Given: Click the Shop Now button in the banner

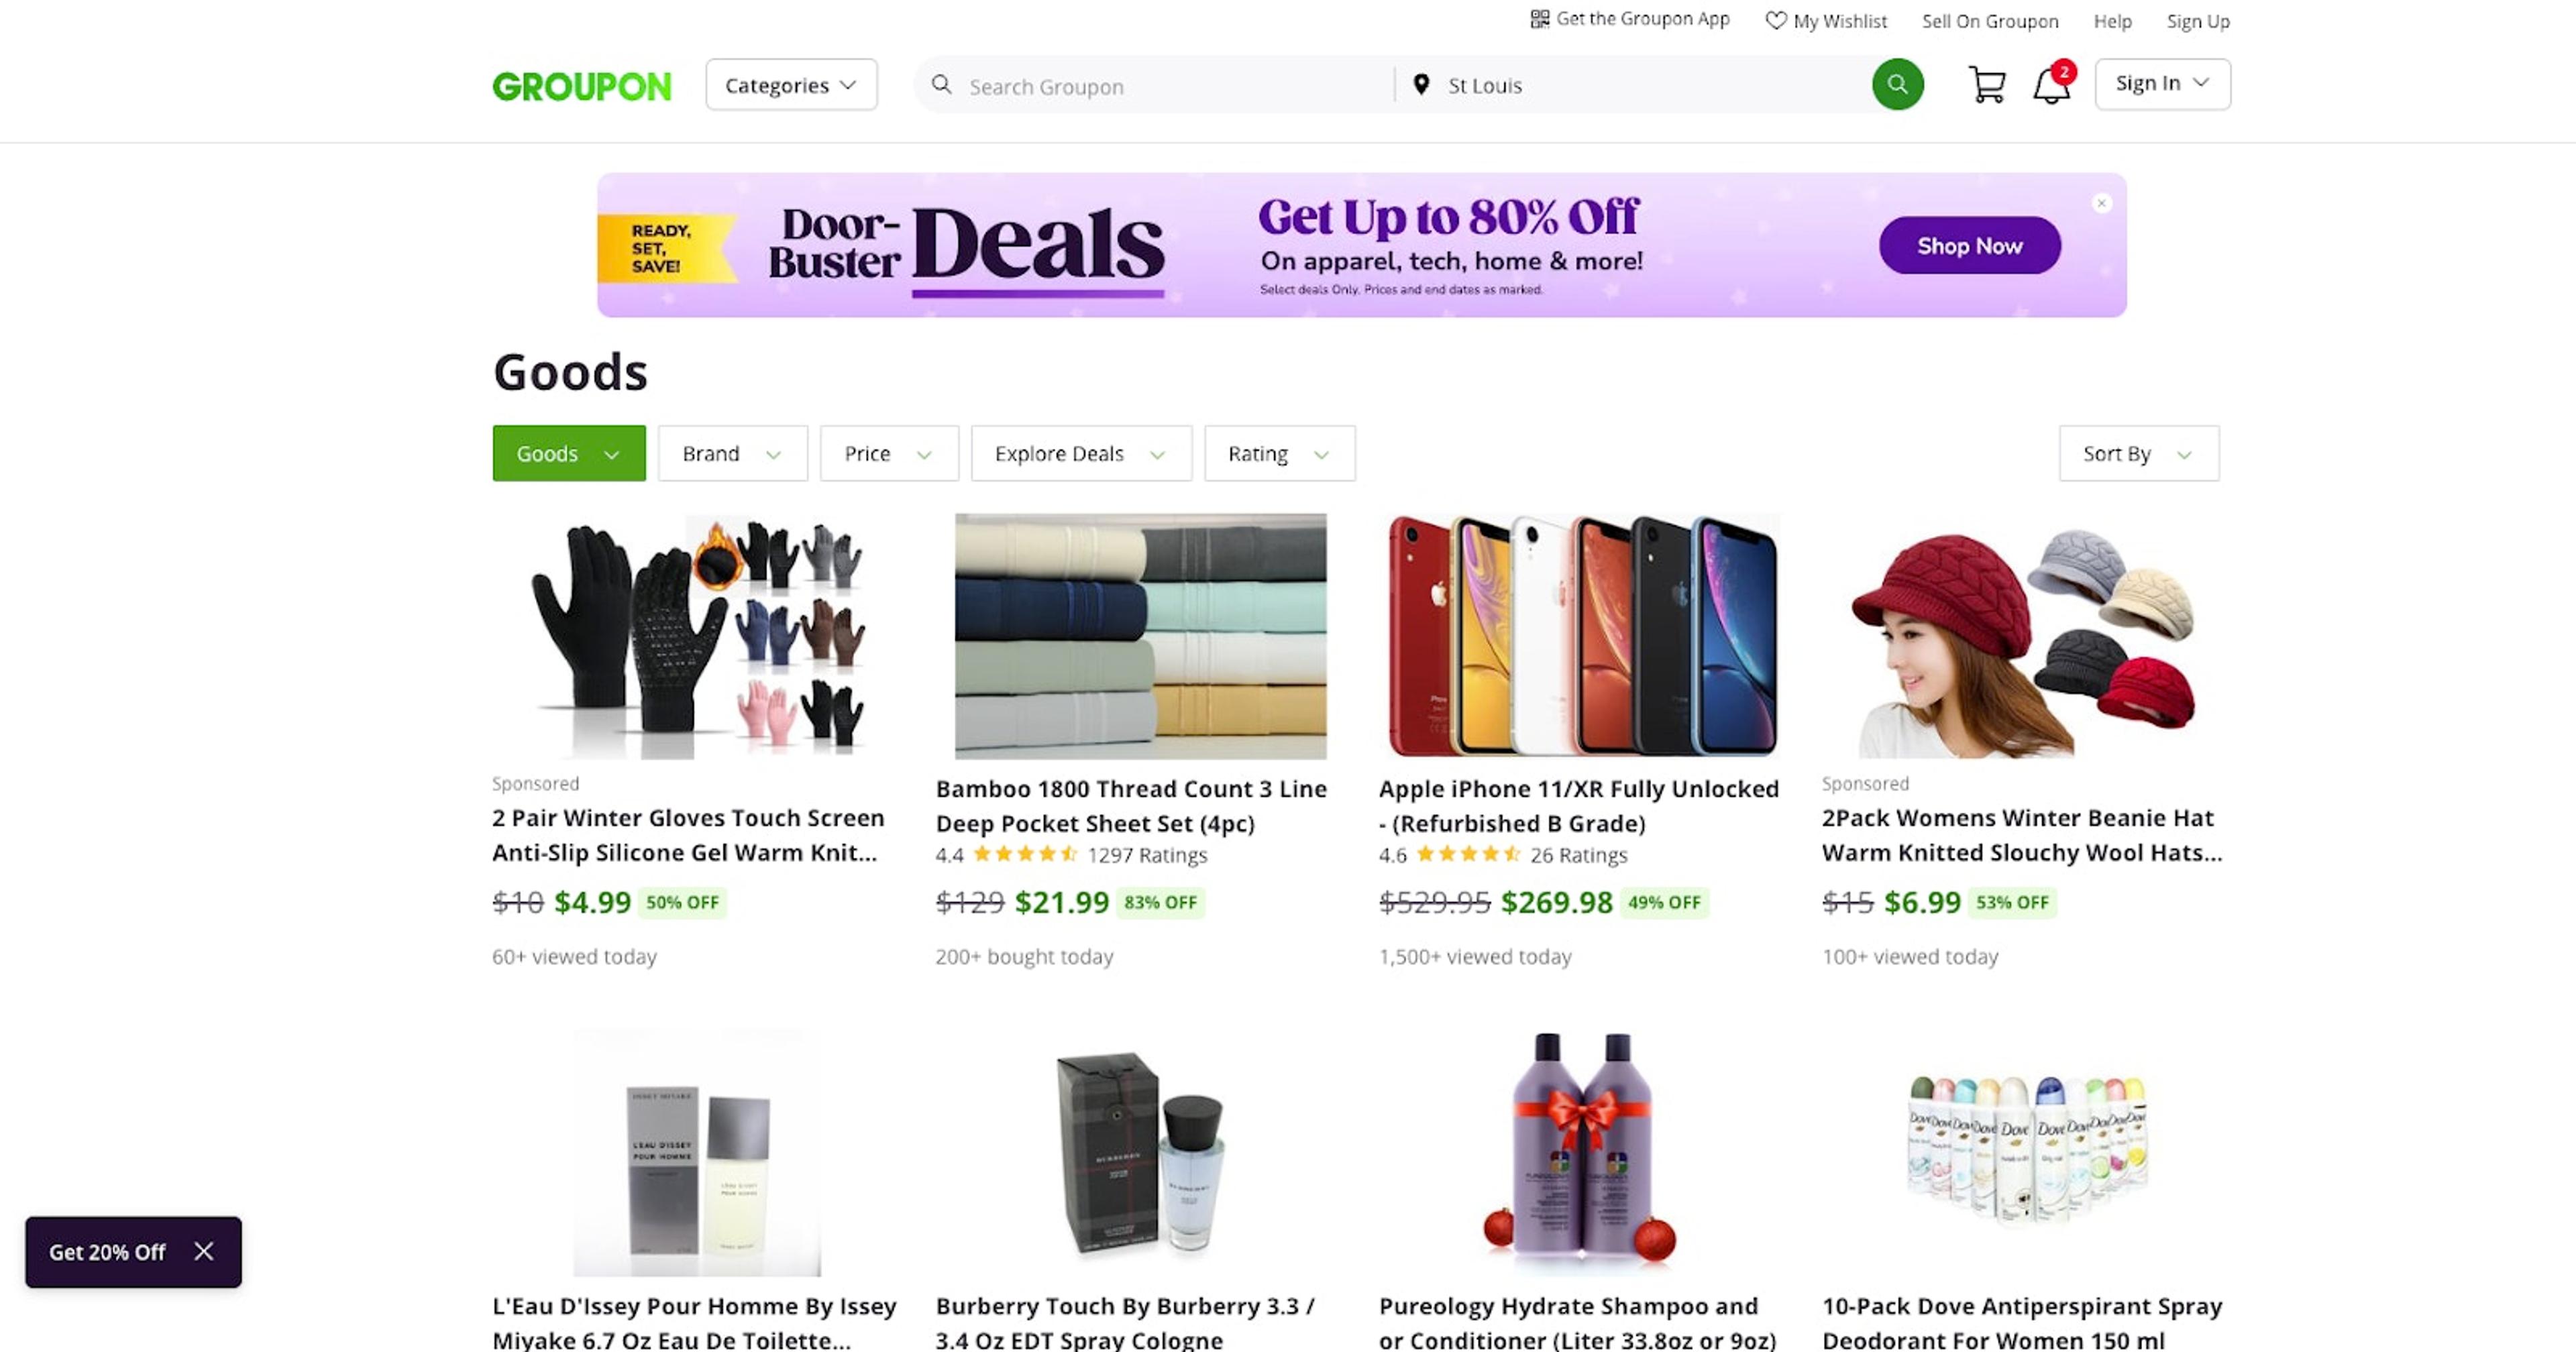Looking at the screenshot, I should [x=1968, y=245].
